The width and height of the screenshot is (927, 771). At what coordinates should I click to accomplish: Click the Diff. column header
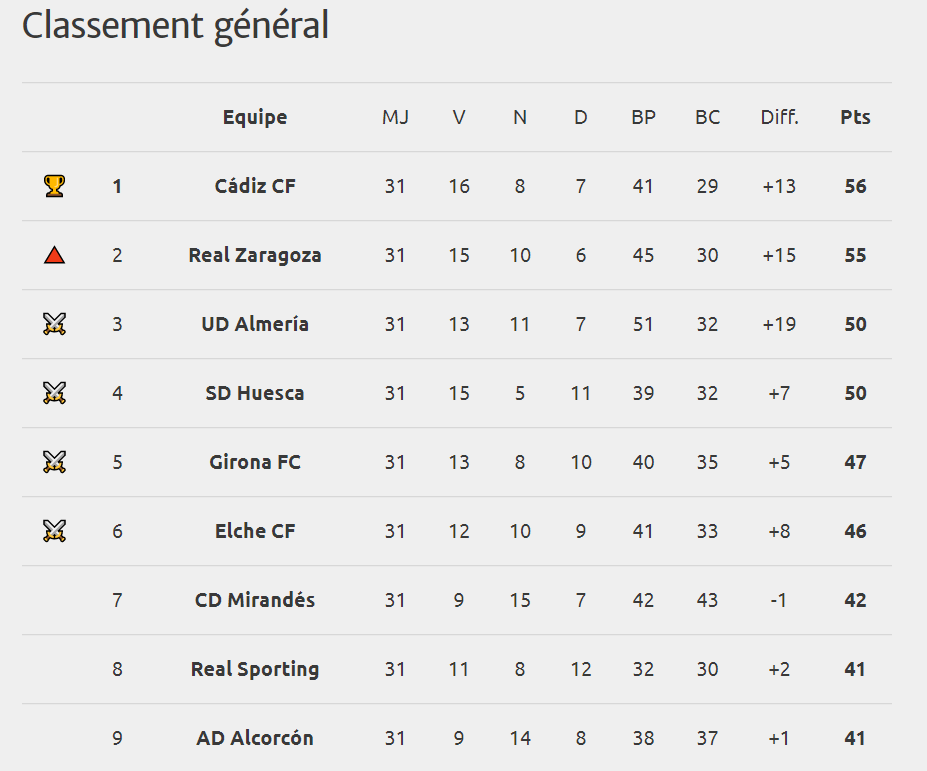click(x=779, y=117)
